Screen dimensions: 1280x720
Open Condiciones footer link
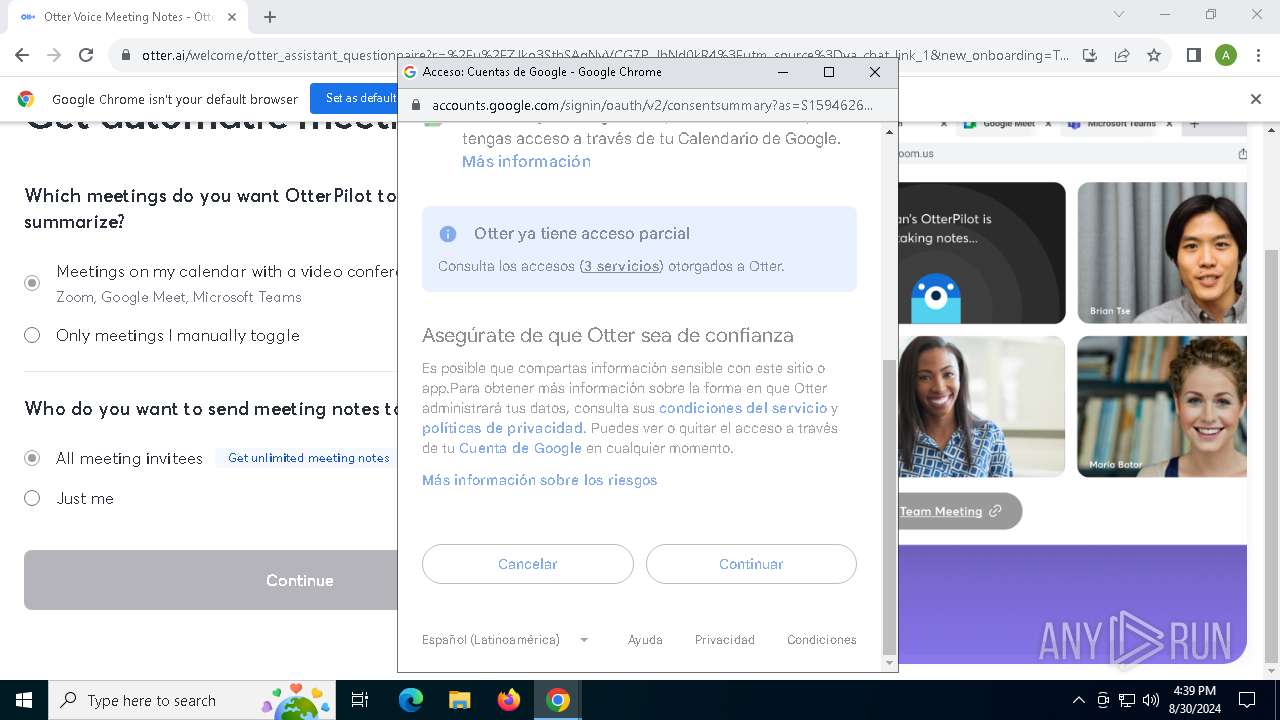click(x=822, y=640)
